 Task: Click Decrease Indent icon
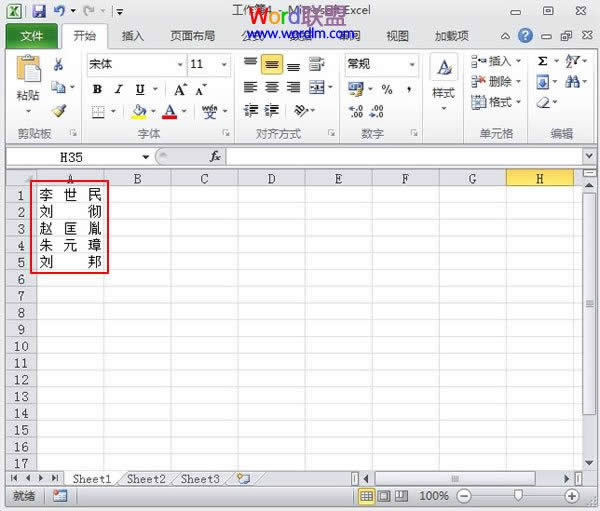pos(251,111)
